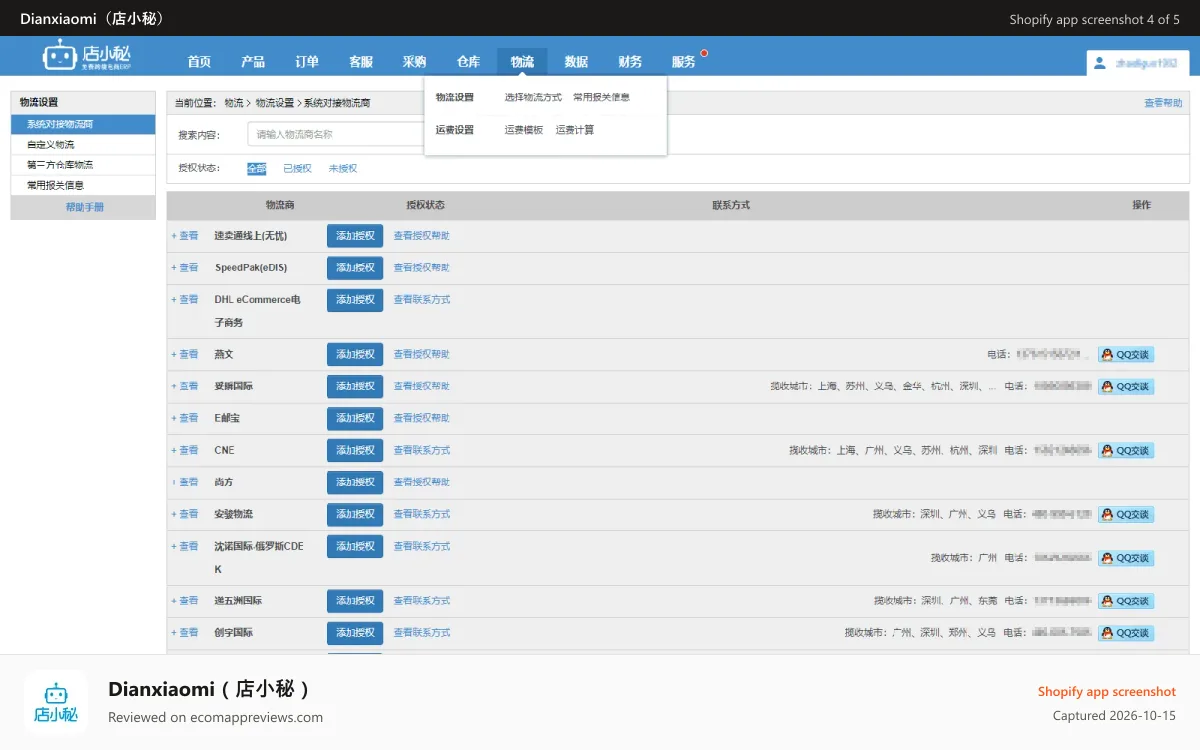Click 添加授权 for 创宇国际

tap(355, 633)
